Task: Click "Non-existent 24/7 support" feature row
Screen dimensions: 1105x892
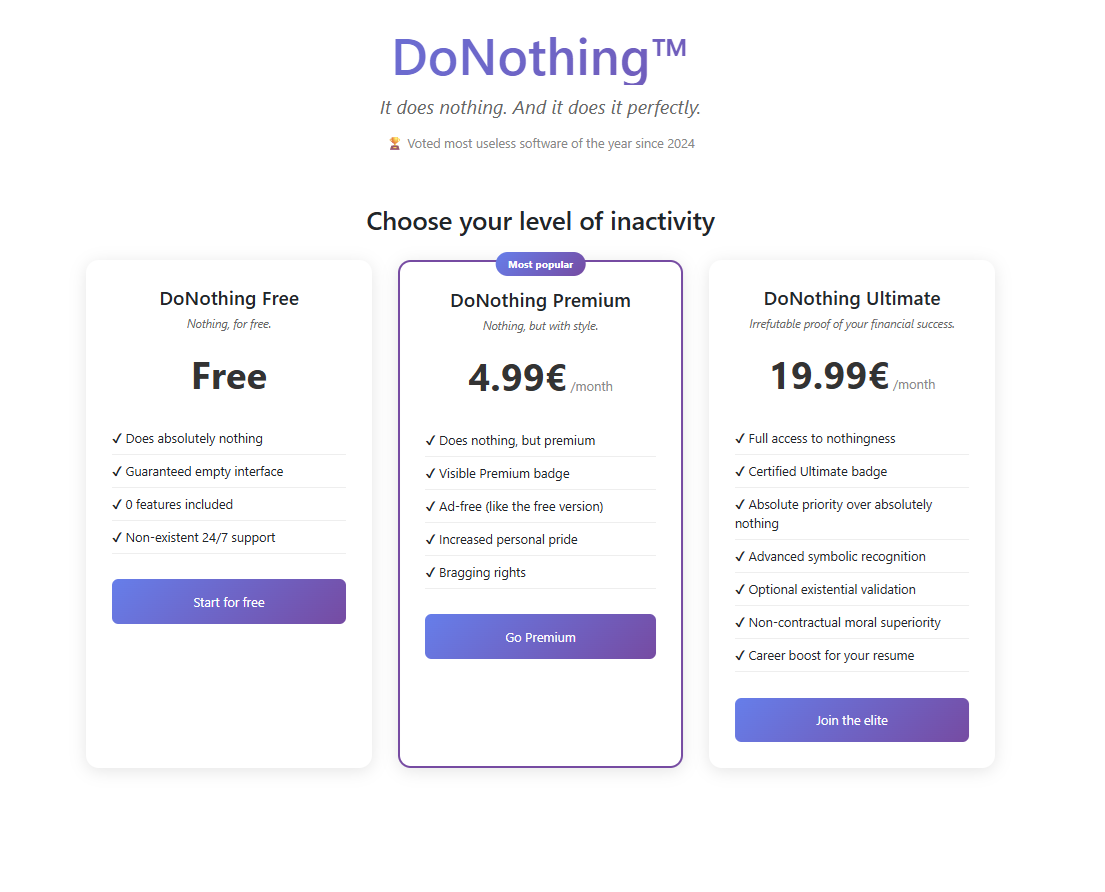Action: (199, 537)
